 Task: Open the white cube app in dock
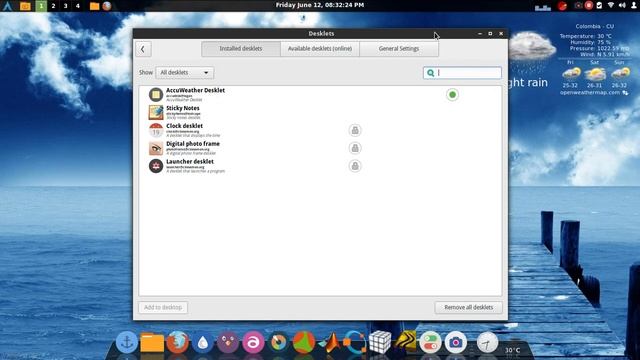[x=380, y=342]
